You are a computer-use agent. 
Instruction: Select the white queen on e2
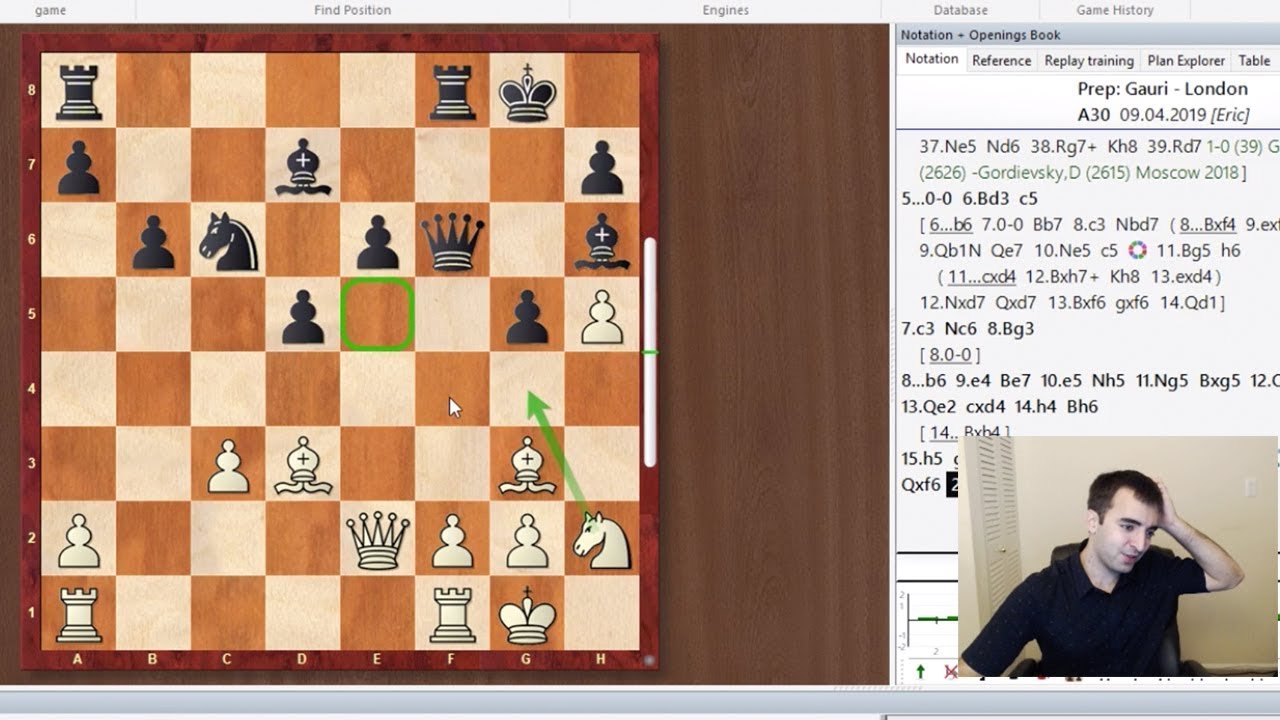(378, 538)
